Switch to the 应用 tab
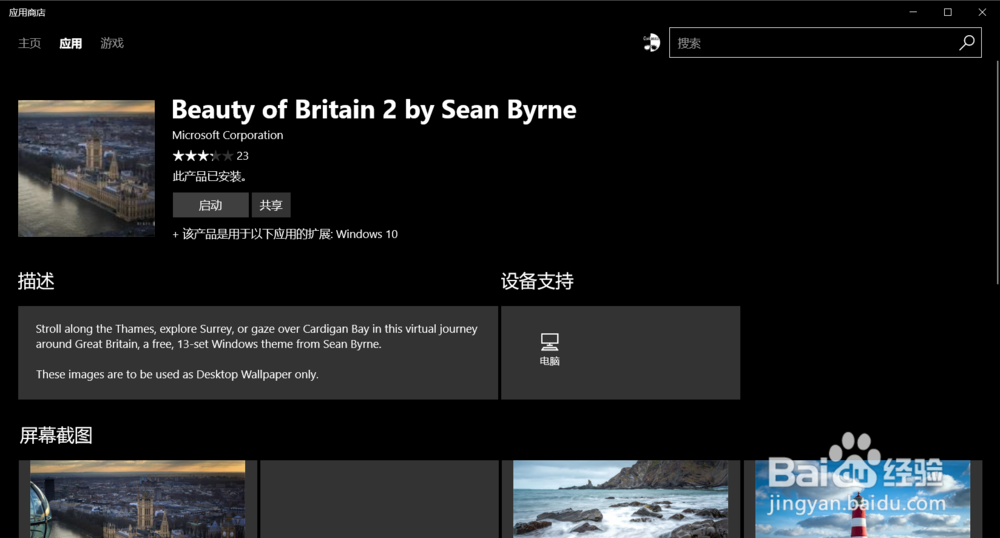The height and width of the screenshot is (538, 1000). coord(71,43)
